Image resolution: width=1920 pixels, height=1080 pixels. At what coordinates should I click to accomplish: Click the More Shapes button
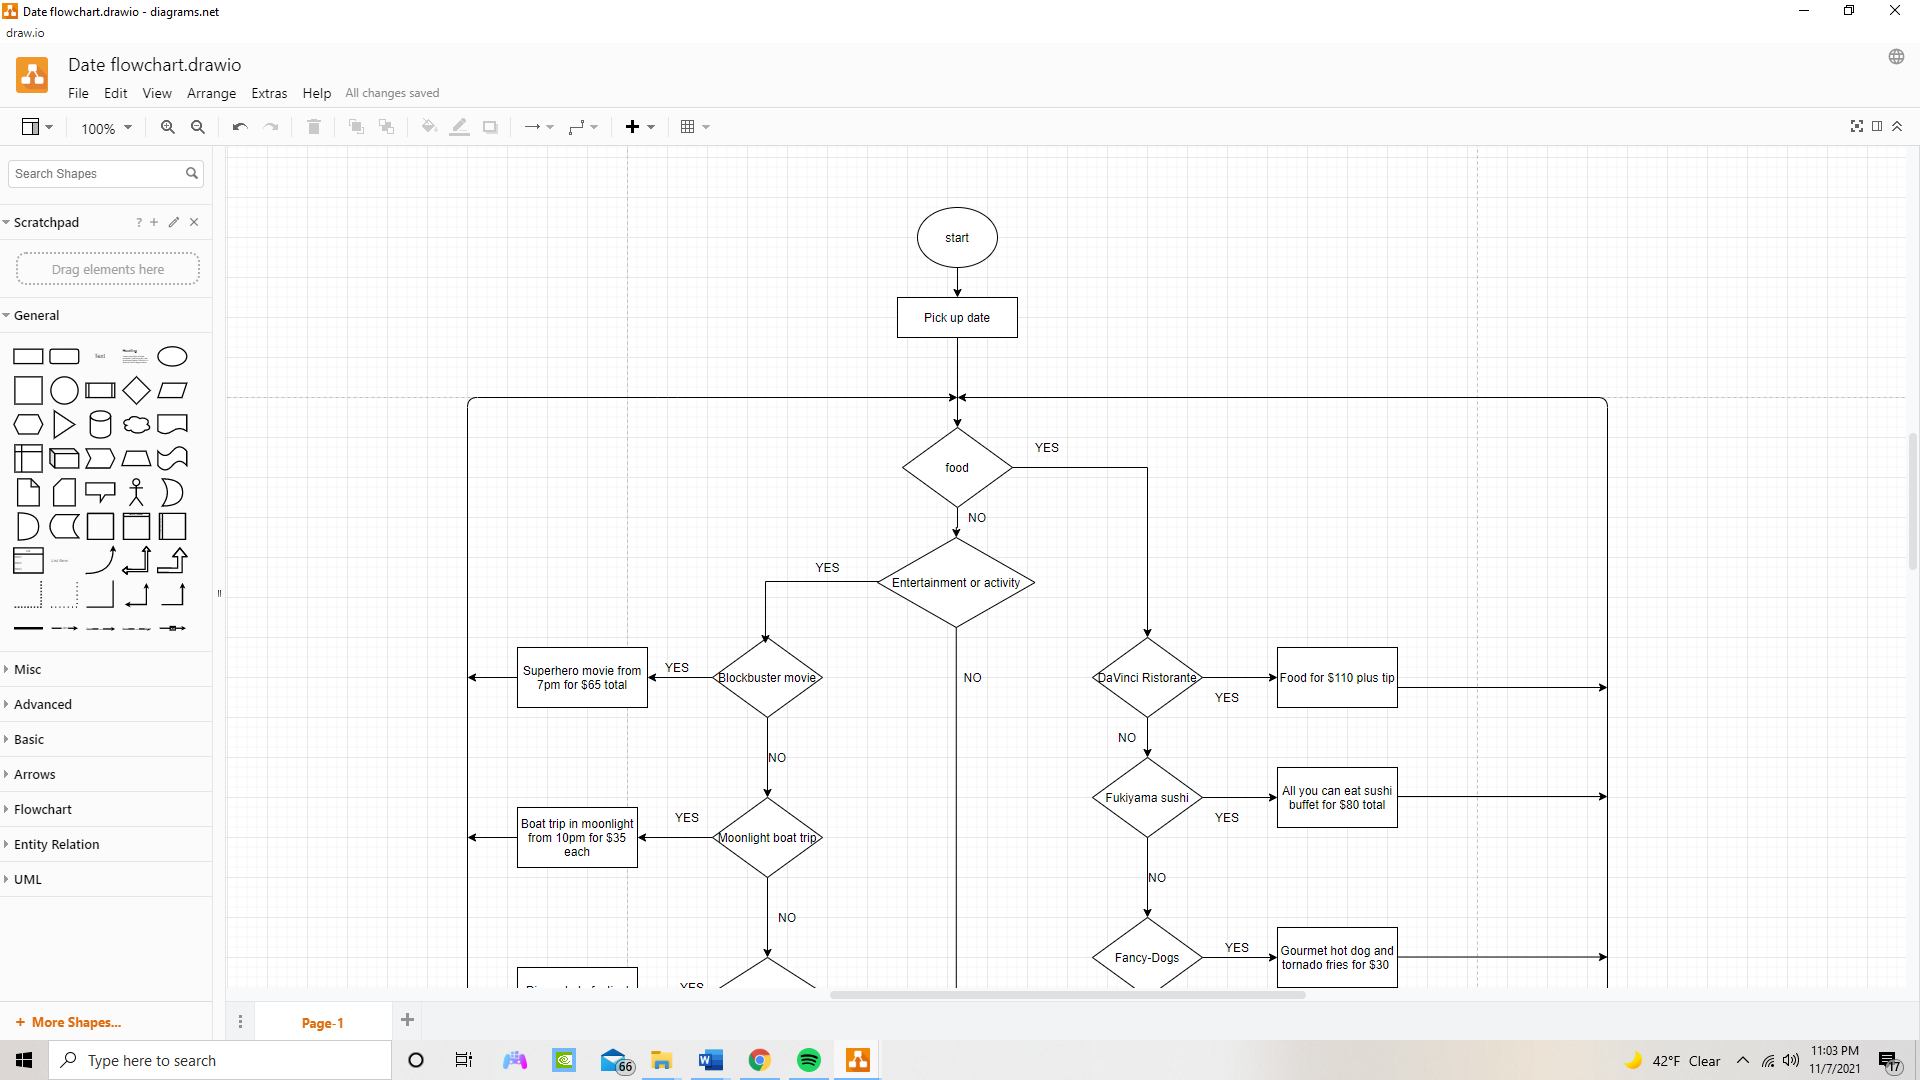(68, 1022)
